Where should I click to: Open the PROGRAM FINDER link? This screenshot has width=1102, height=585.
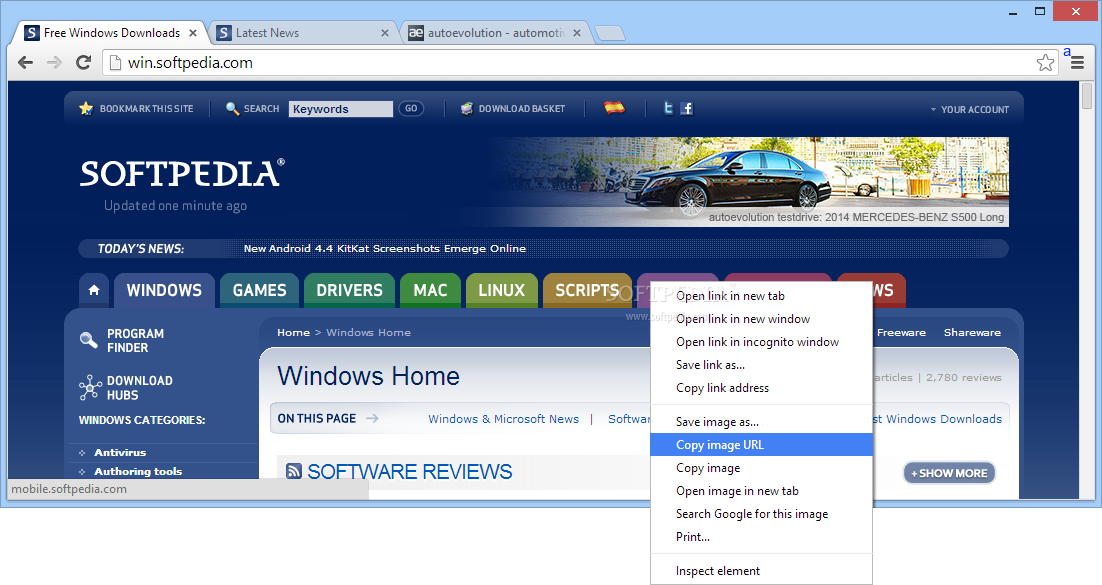pyautogui.click(x=135, y=340)
